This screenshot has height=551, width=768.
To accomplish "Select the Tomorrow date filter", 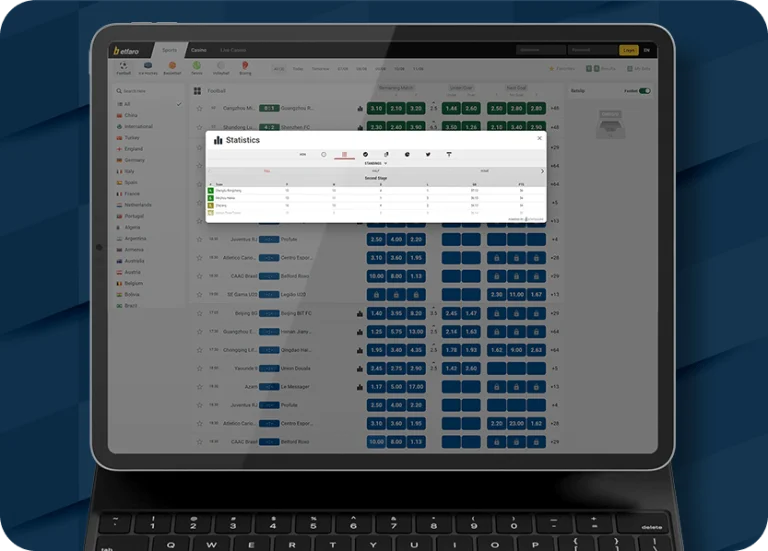I will [320, 69].
